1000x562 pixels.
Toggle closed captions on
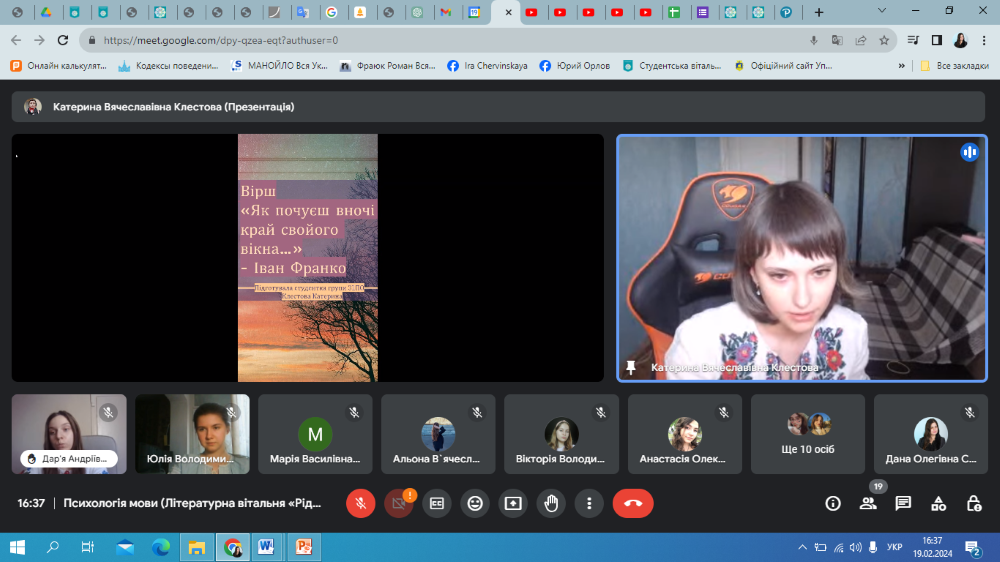click(x=437, y=503)
